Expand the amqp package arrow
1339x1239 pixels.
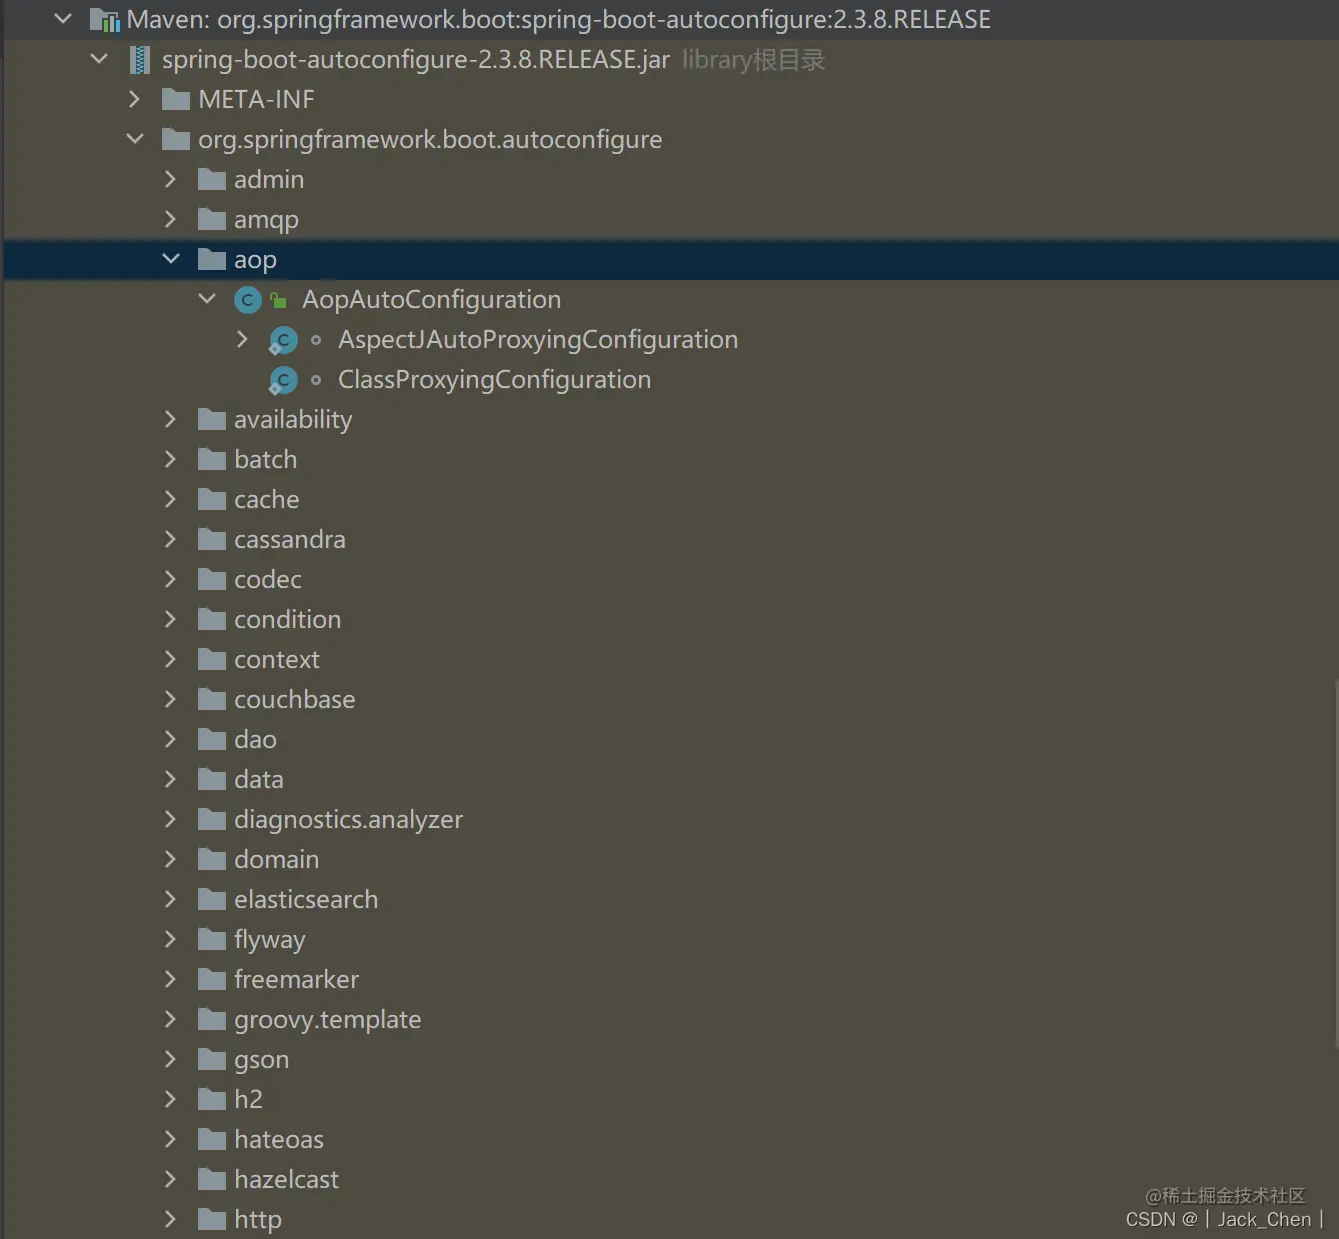[x=171, y=219]
